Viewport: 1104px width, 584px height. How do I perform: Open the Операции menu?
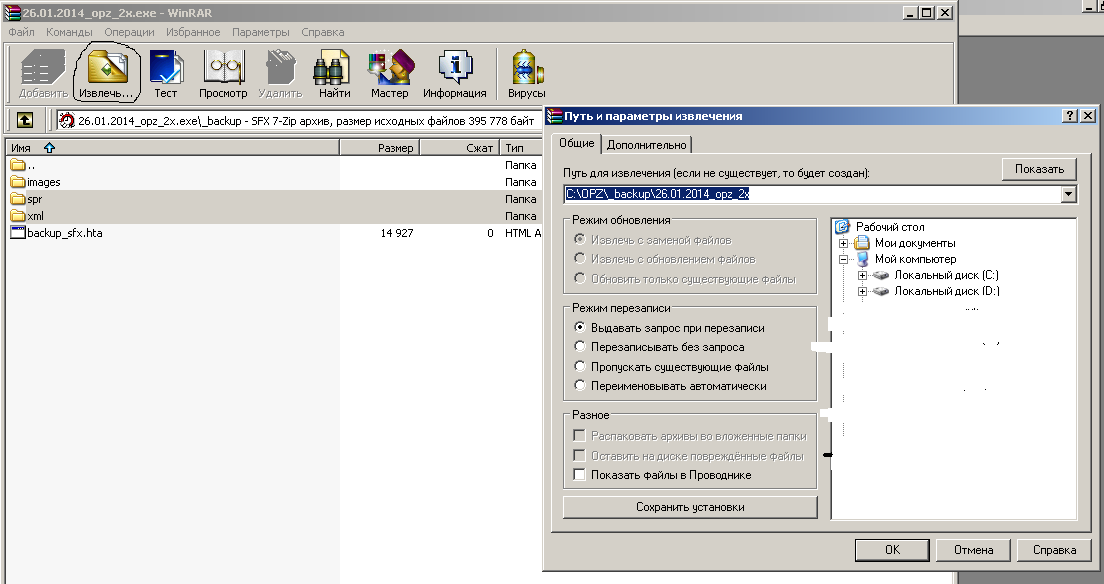pyautogui.click(x=129, y=32)
